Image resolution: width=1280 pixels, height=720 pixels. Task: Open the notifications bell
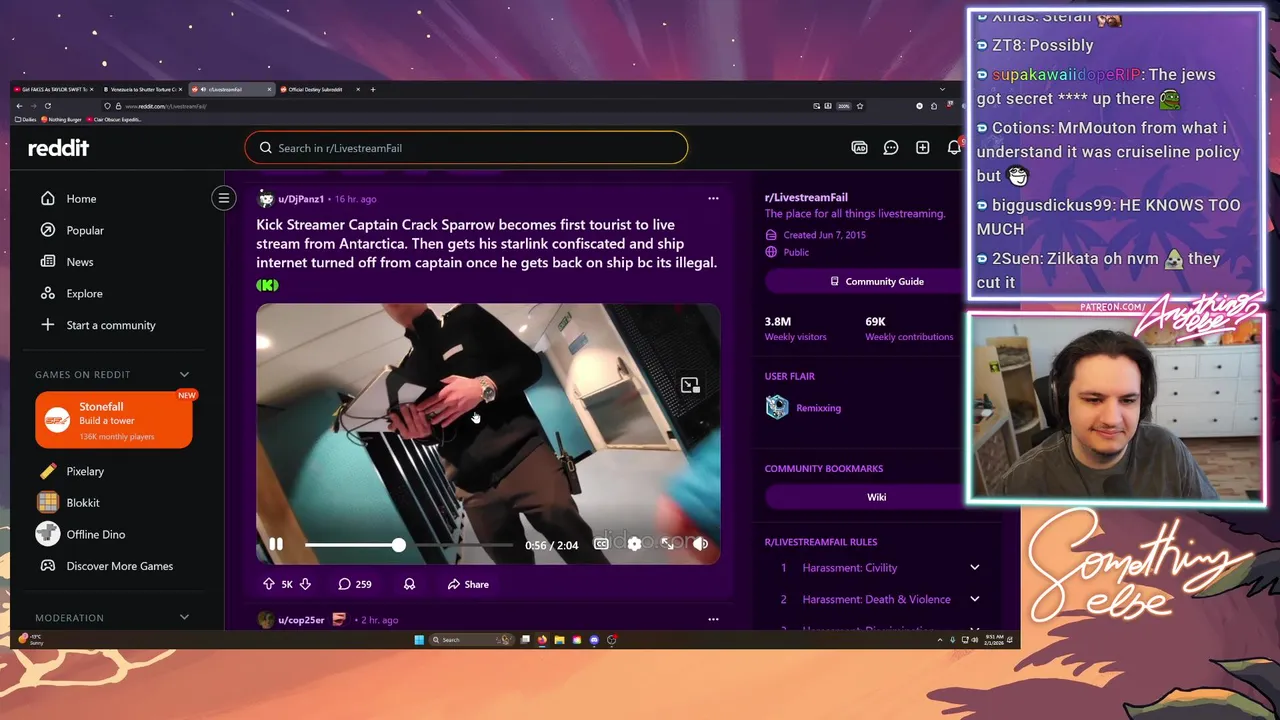[954, 148]
